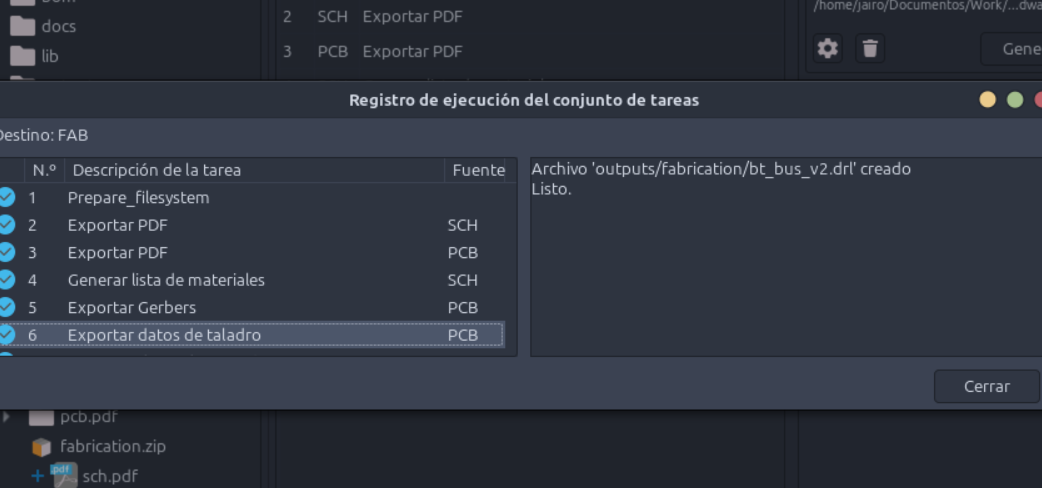Click the sch.pdf file icon

[64, 475]
